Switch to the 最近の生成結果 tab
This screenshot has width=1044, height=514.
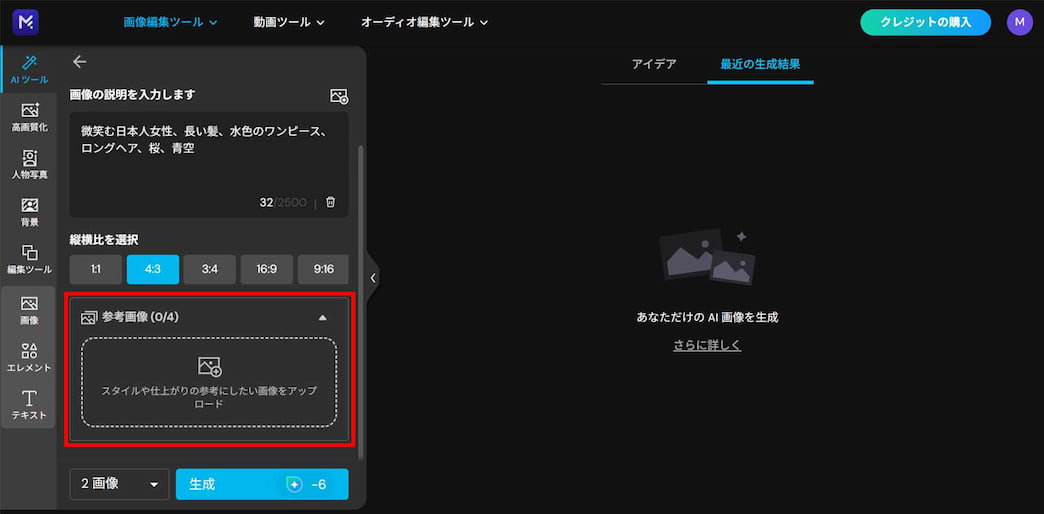click(x=760, y=65)
